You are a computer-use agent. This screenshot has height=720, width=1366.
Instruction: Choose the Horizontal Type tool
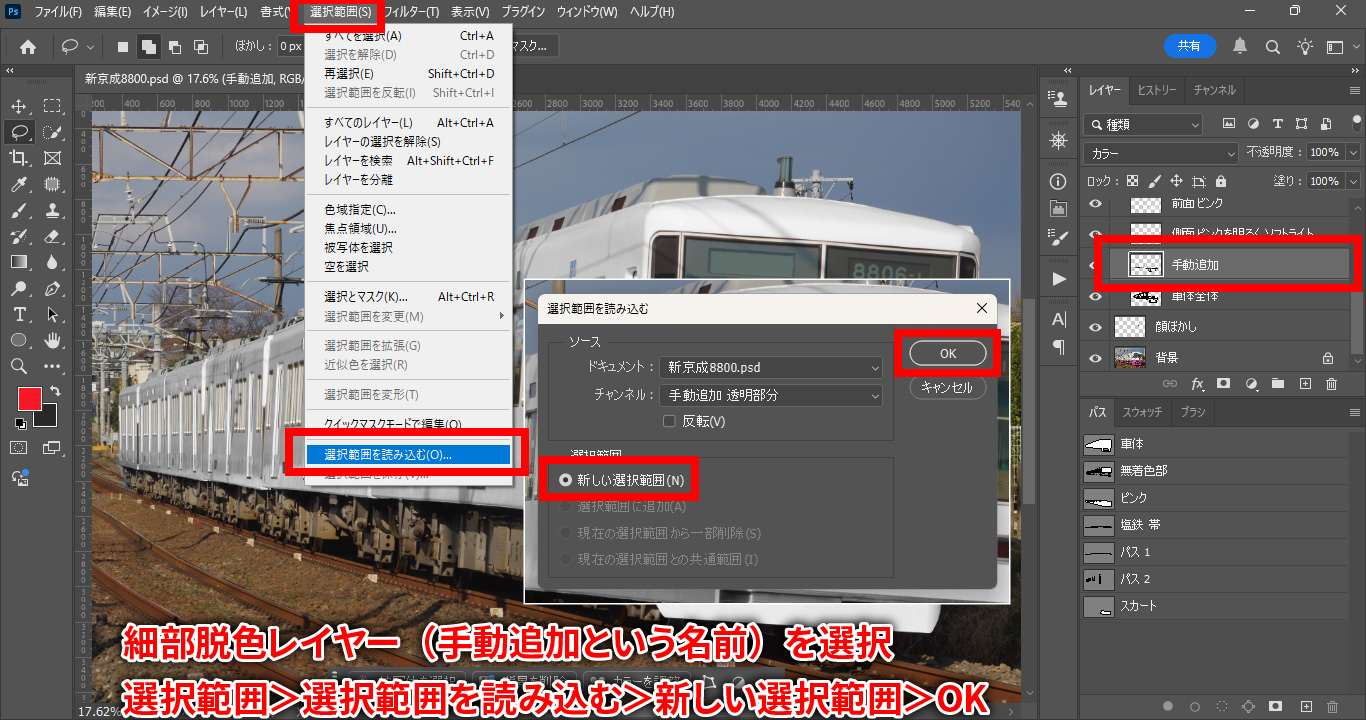pos(19,315)
